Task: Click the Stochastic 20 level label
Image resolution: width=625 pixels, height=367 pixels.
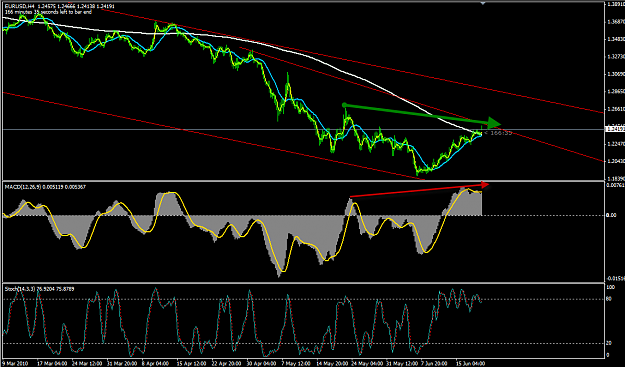Action: tap(609, 343)
